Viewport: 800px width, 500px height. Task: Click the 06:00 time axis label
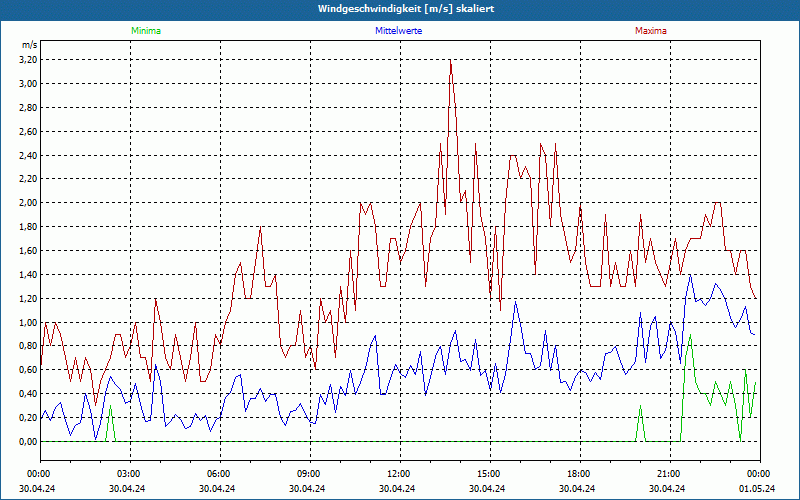pos(220,474)
